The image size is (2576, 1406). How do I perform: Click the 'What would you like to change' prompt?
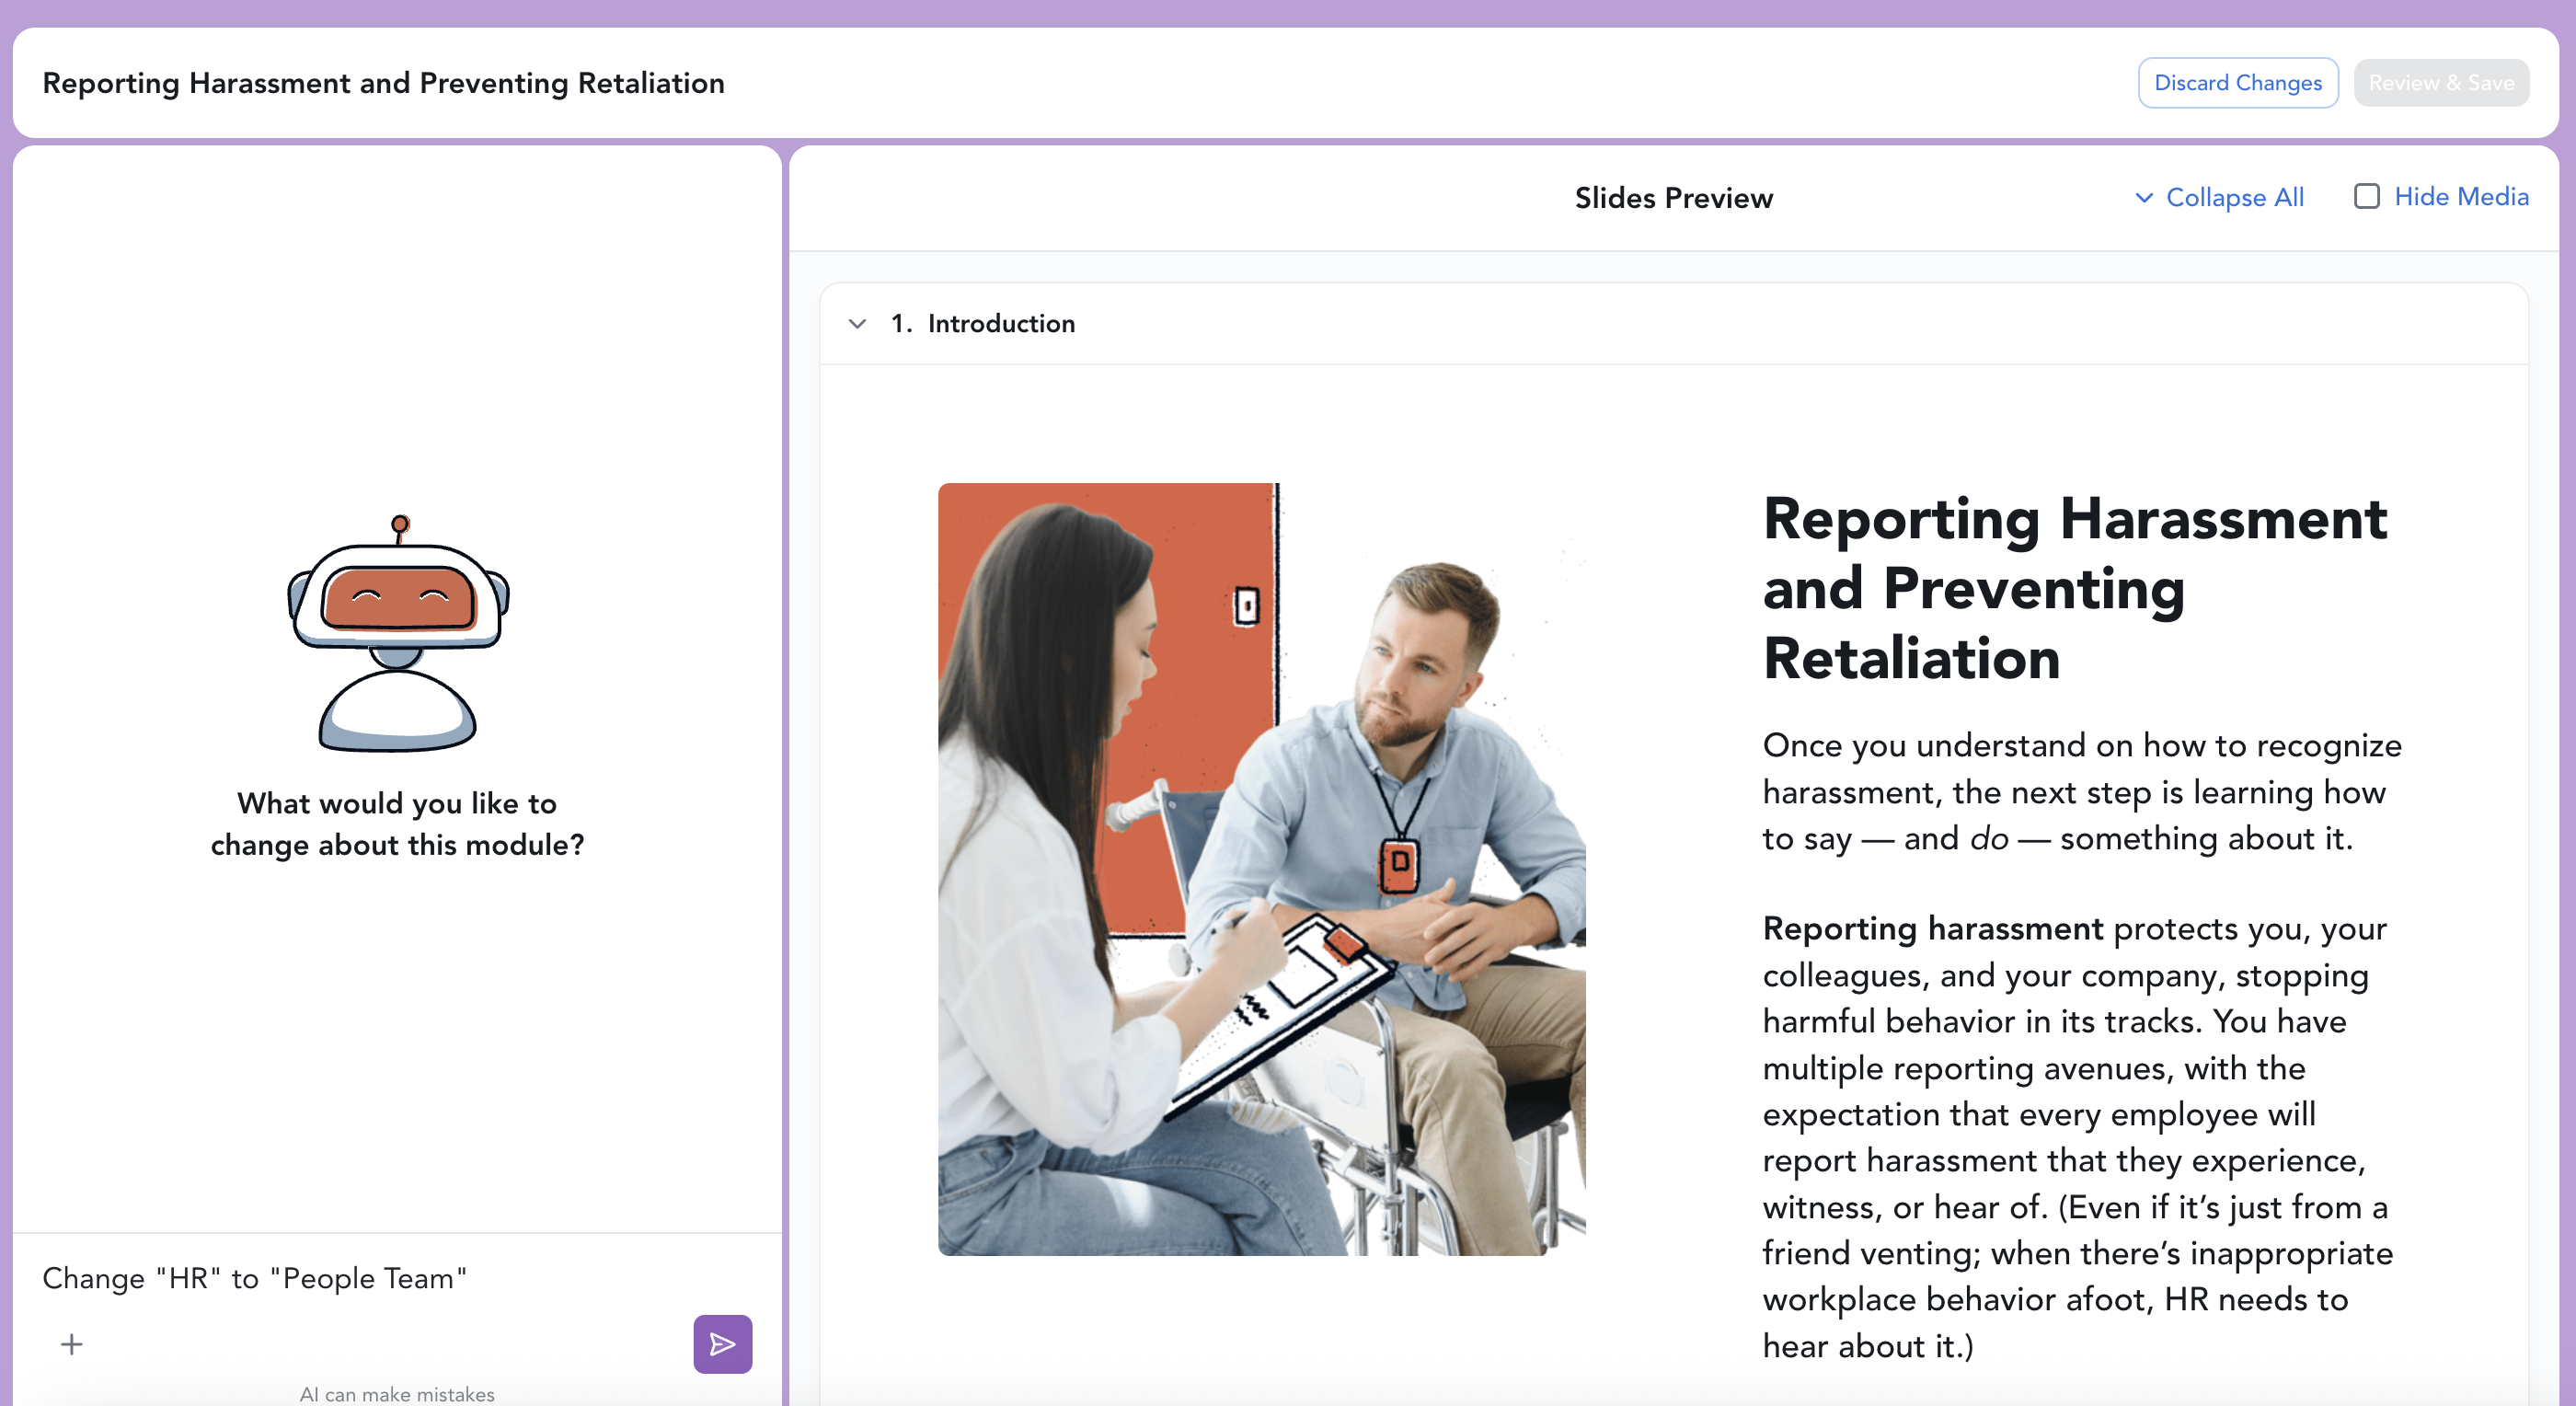tap(397, 824)
